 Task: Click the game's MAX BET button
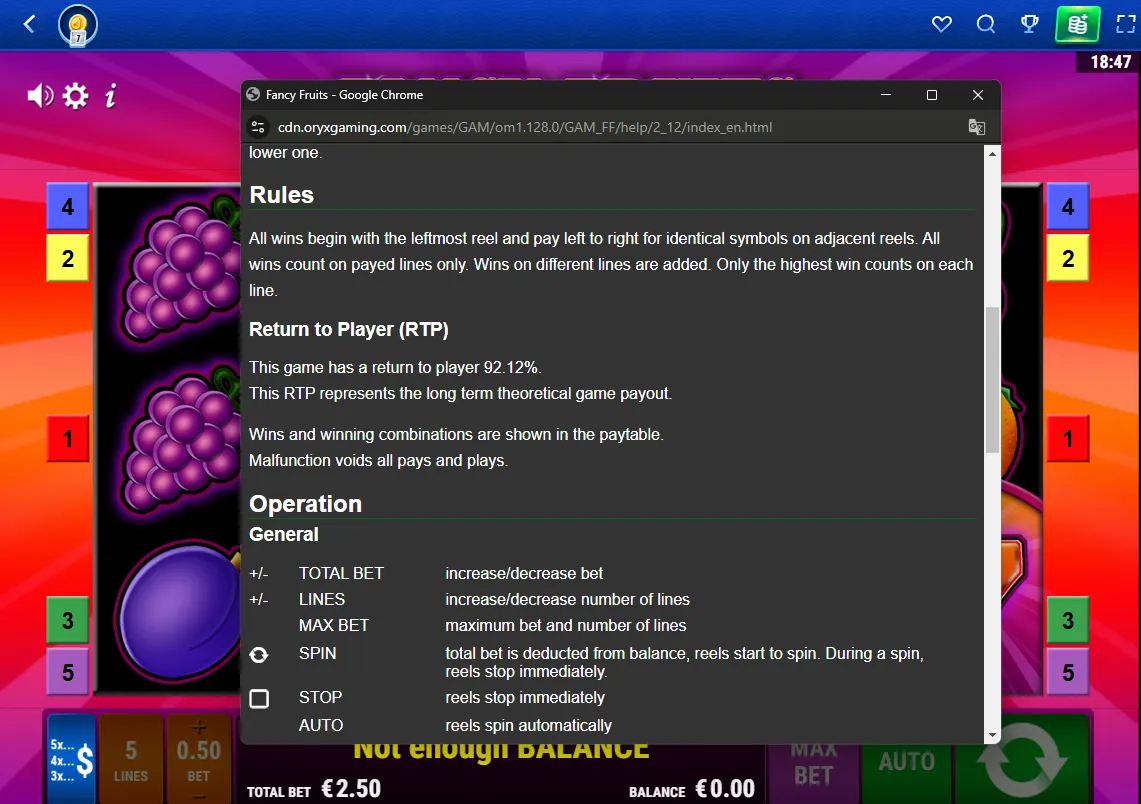814,764
